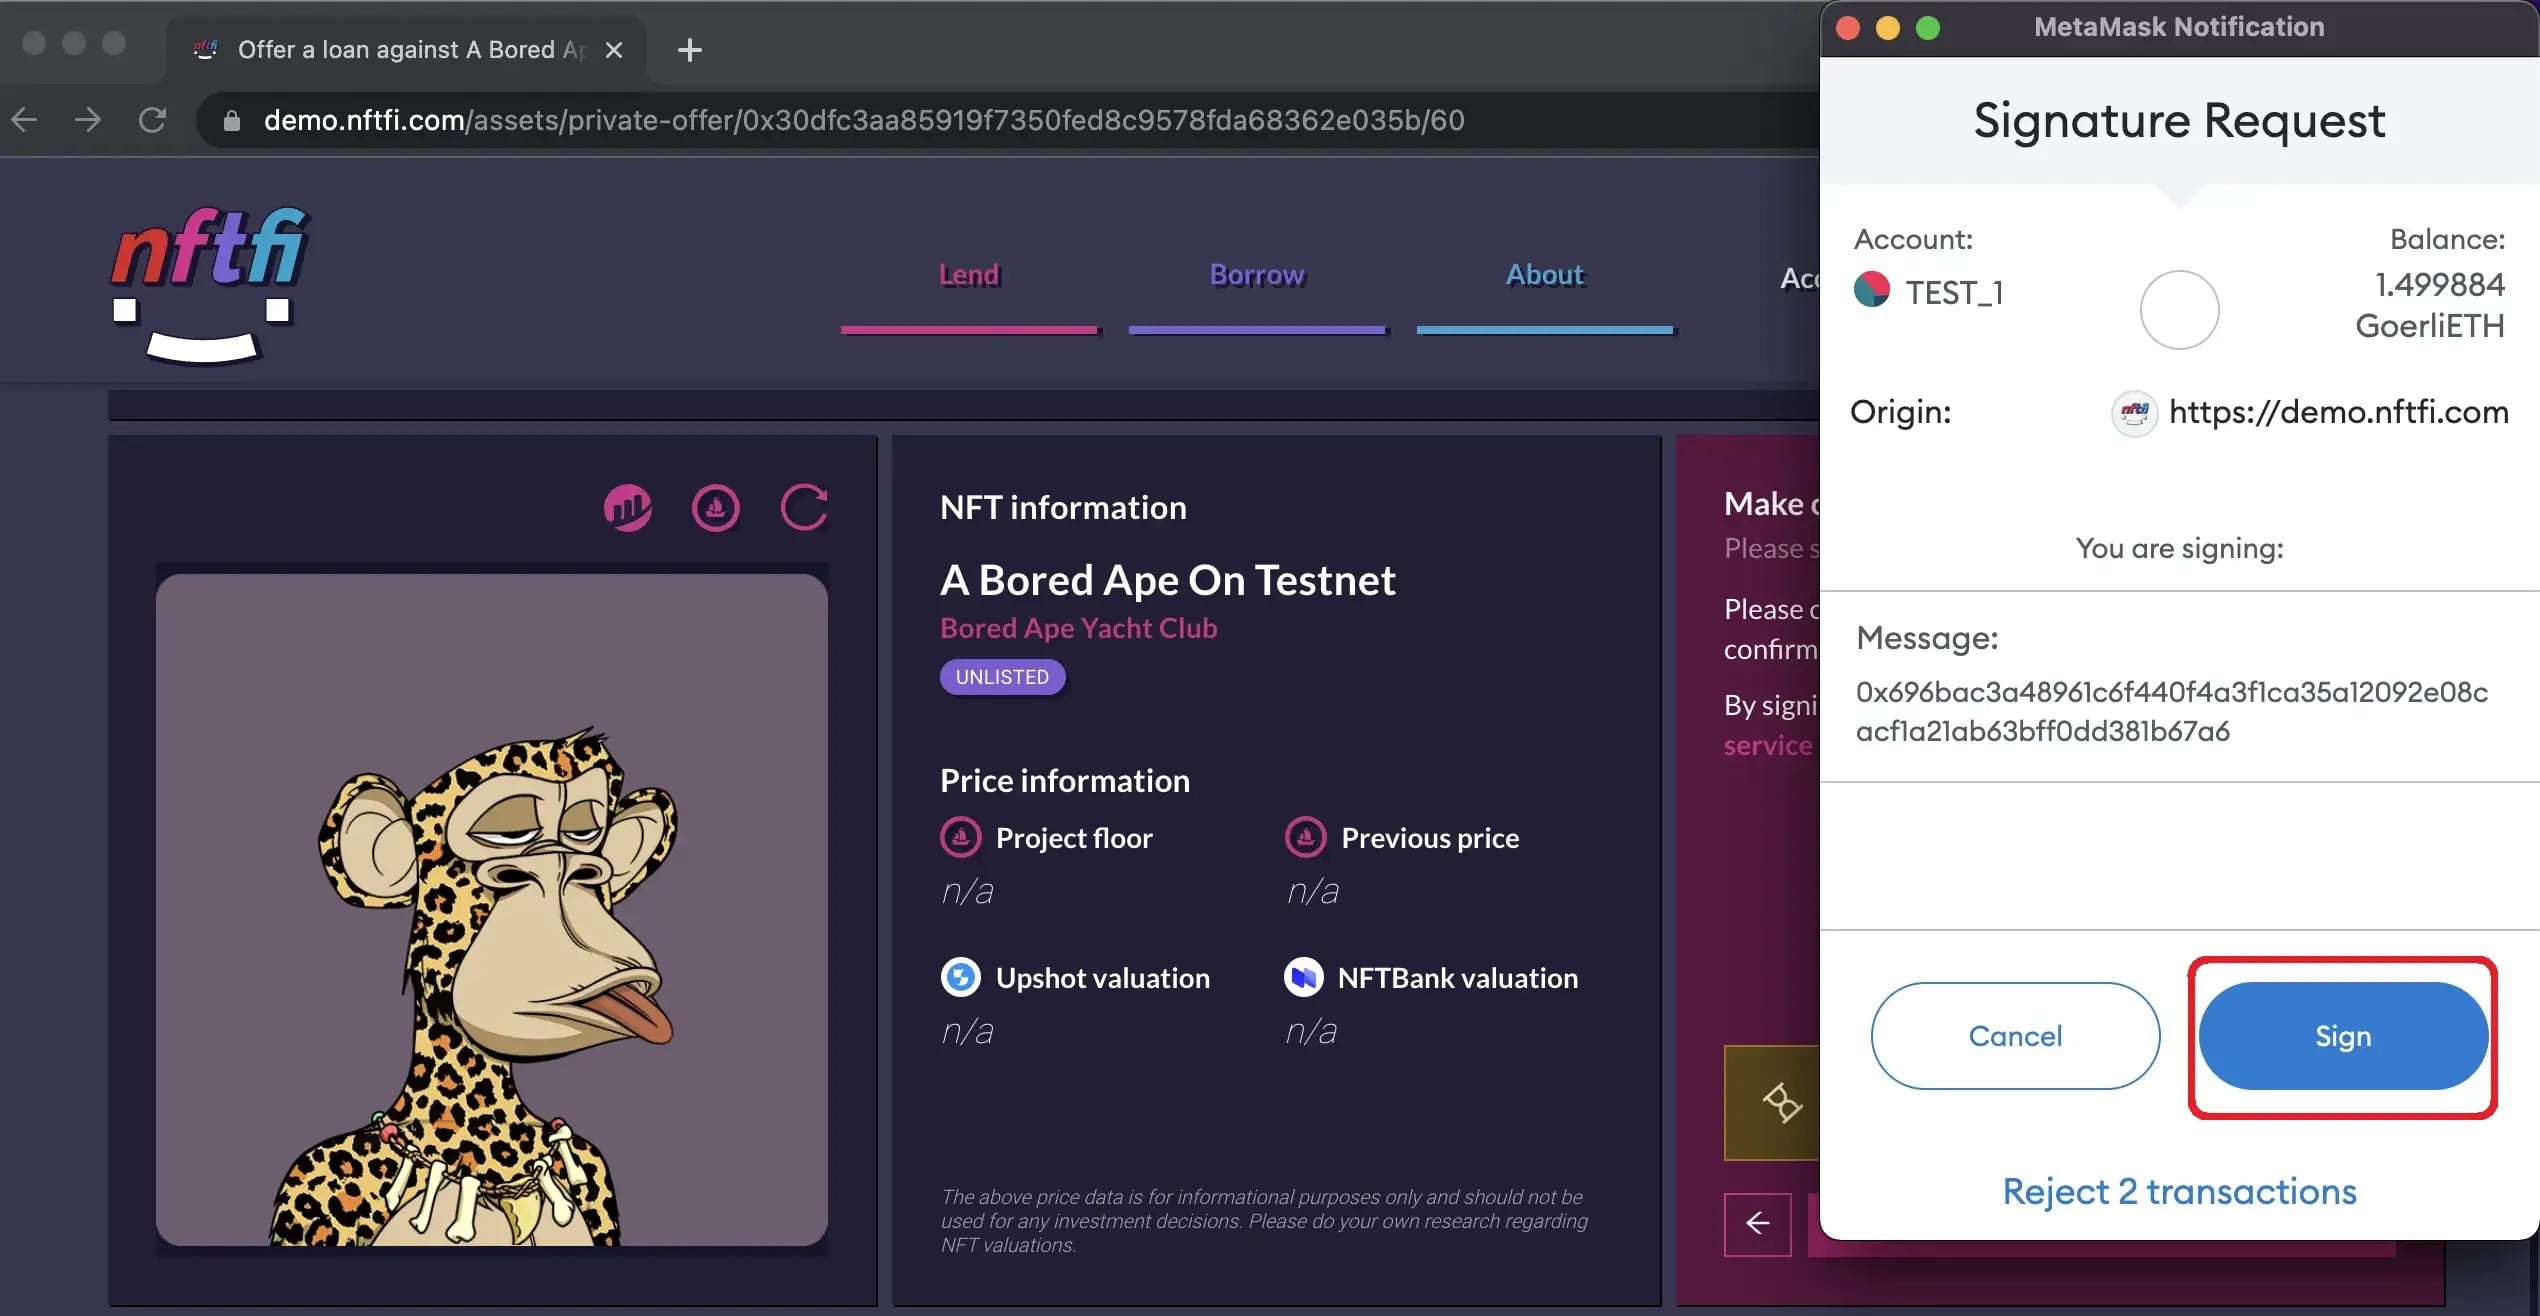Go back in browser history
The image size is (2540, 1316).
tap(25, 120)
